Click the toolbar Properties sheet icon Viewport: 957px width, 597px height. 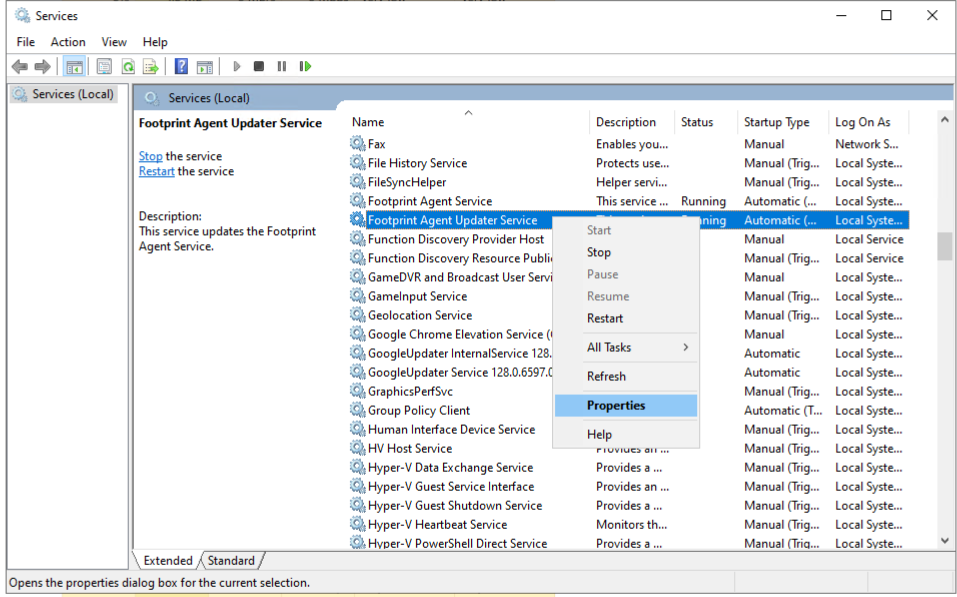tap(104, 66)
